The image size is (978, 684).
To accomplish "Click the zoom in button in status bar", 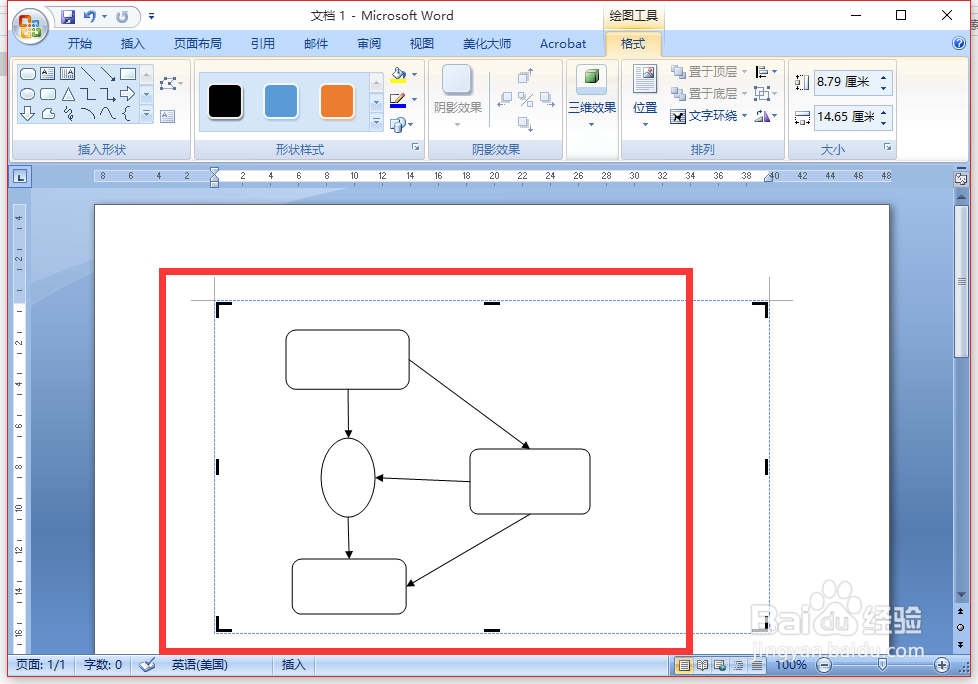I will [941, 664].
